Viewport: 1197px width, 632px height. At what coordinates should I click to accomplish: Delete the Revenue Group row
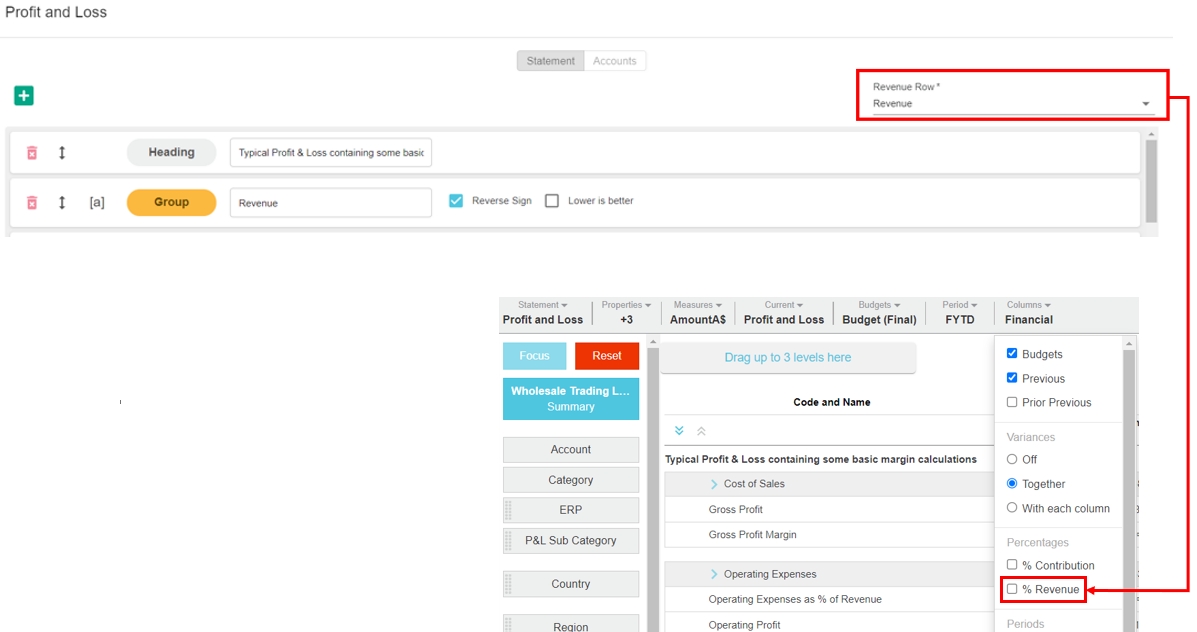[32, 202]
